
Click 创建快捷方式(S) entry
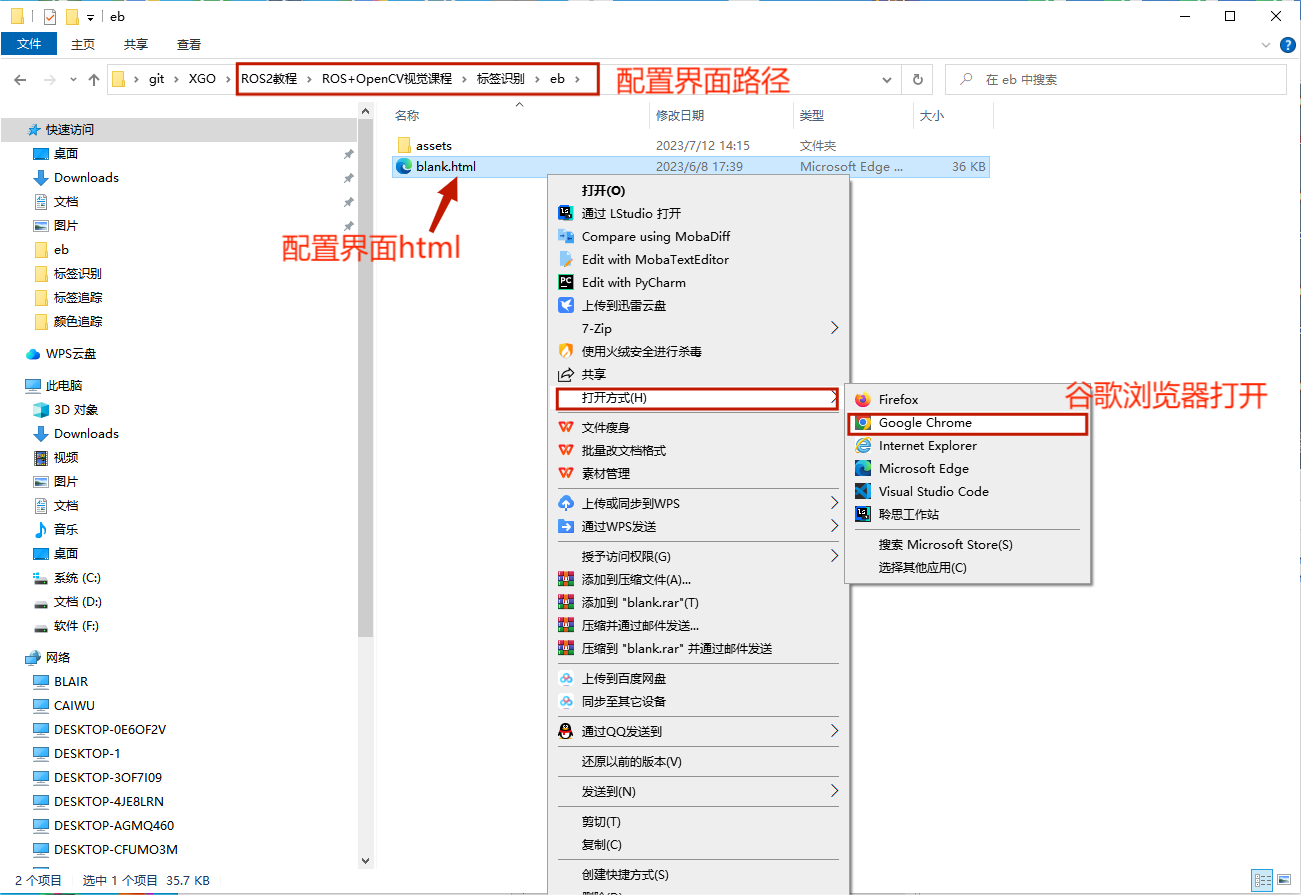coord(698,875)
